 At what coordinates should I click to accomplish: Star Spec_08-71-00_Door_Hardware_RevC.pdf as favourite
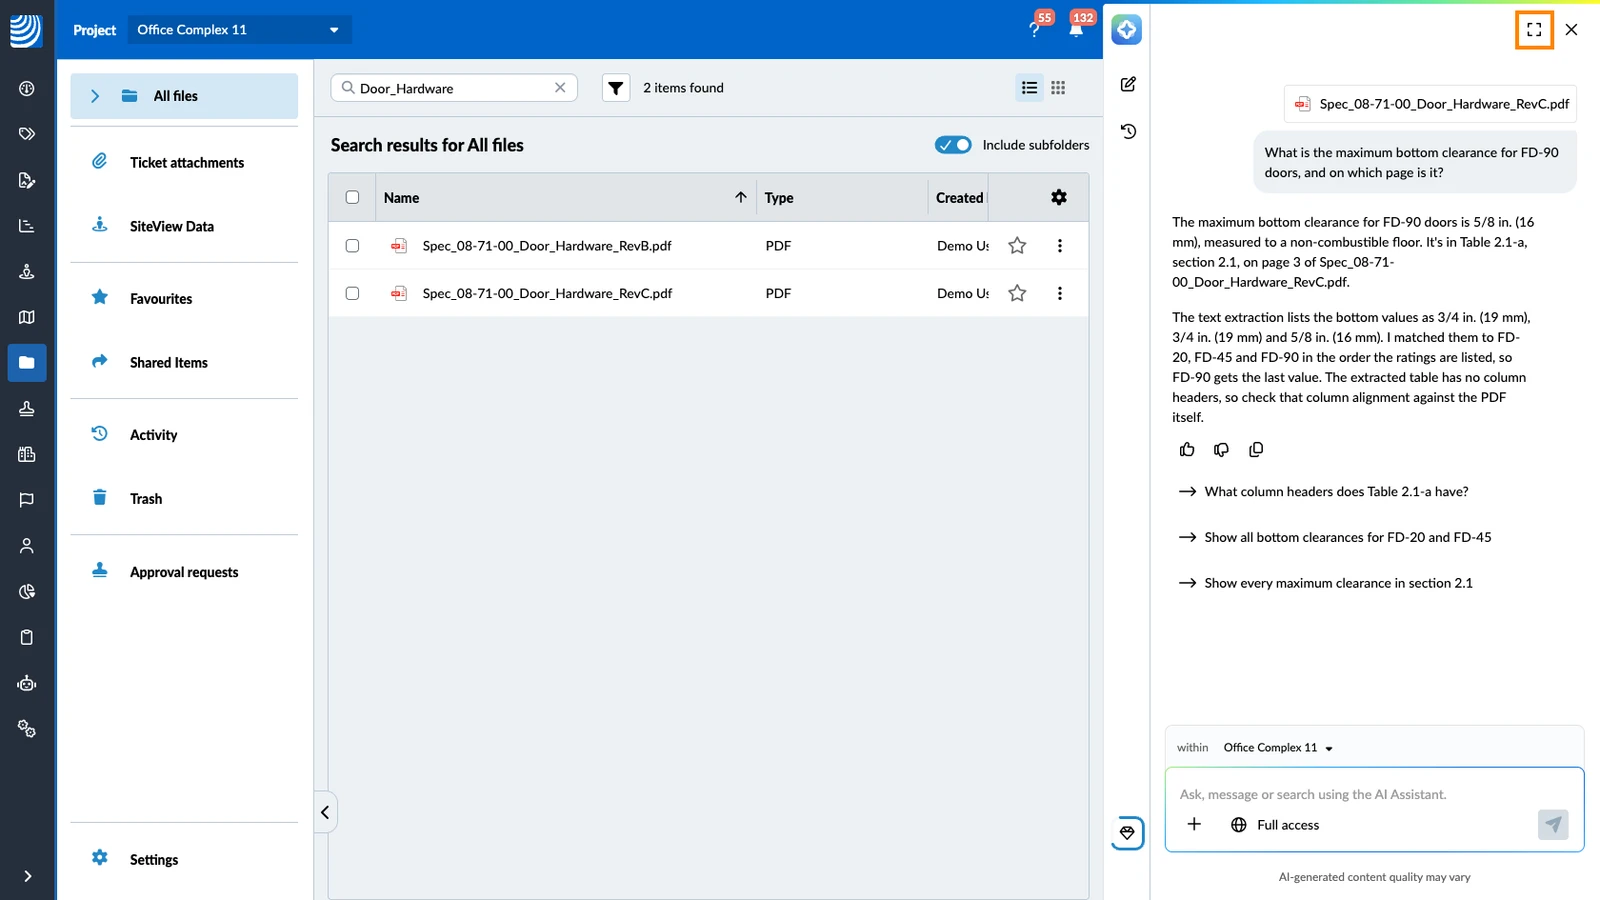[x=1017, y=293]
